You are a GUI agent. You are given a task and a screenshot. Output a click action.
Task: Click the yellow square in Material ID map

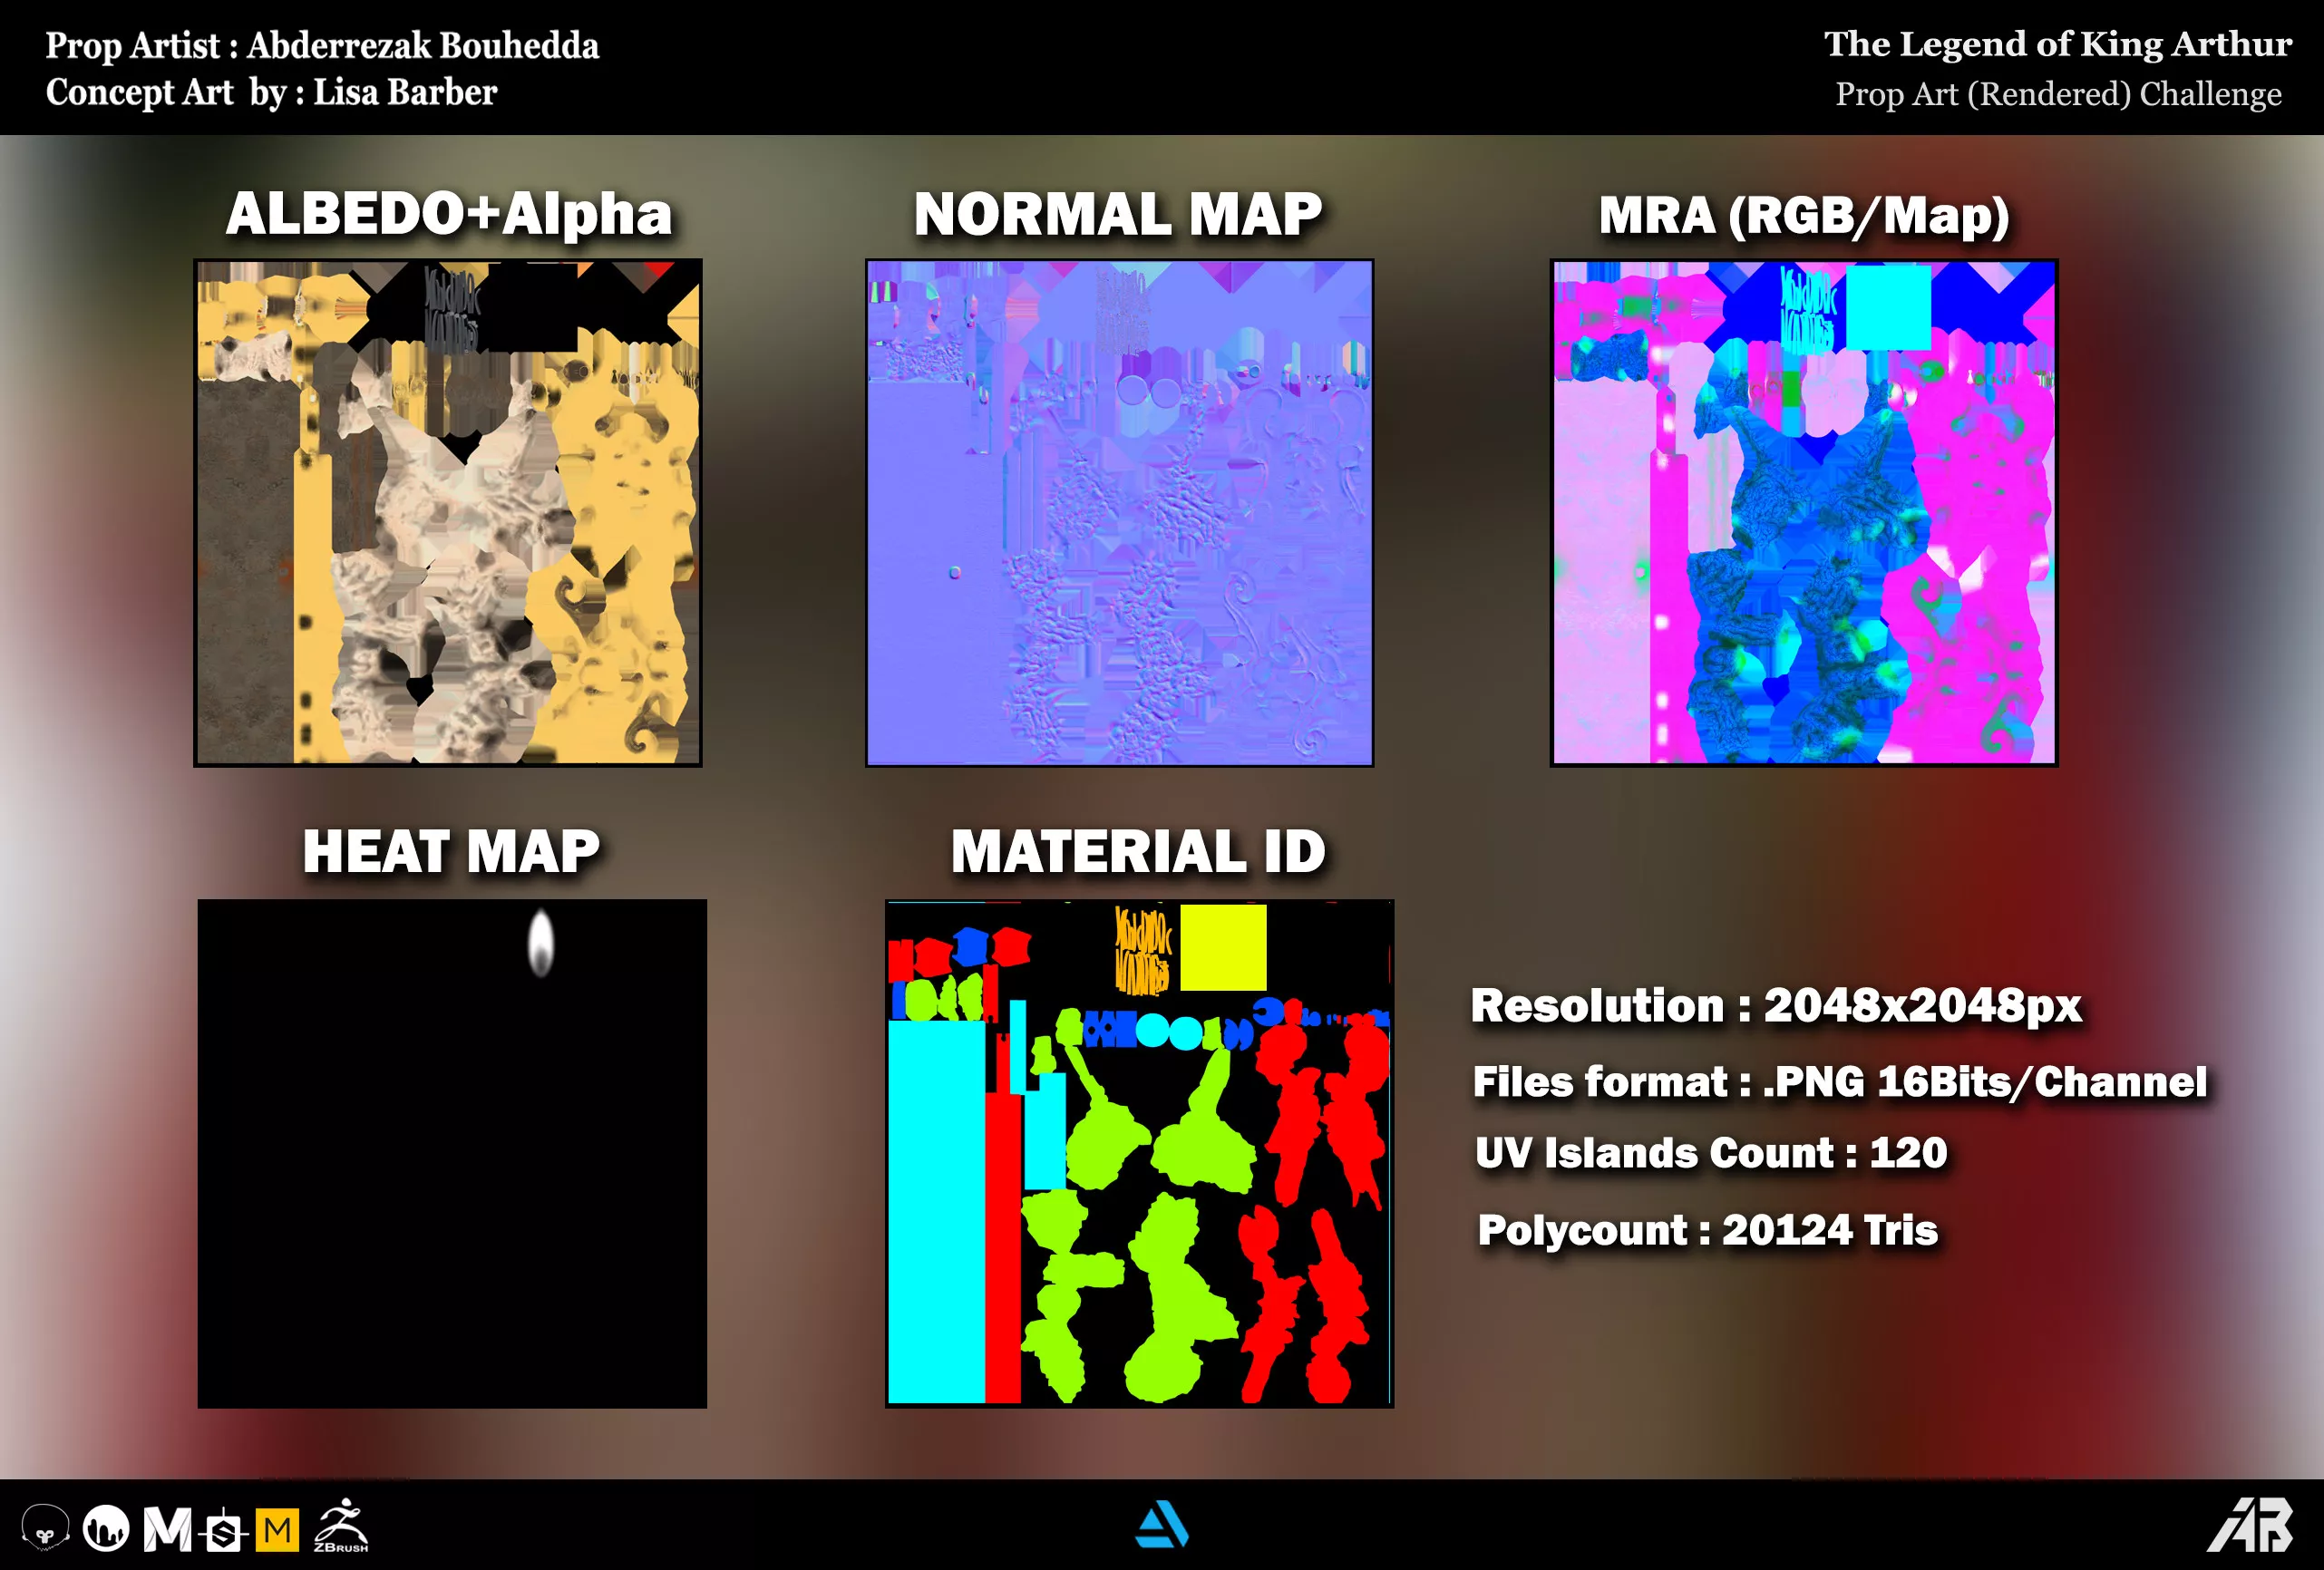pyautogui.click(x=1223, y=947)
